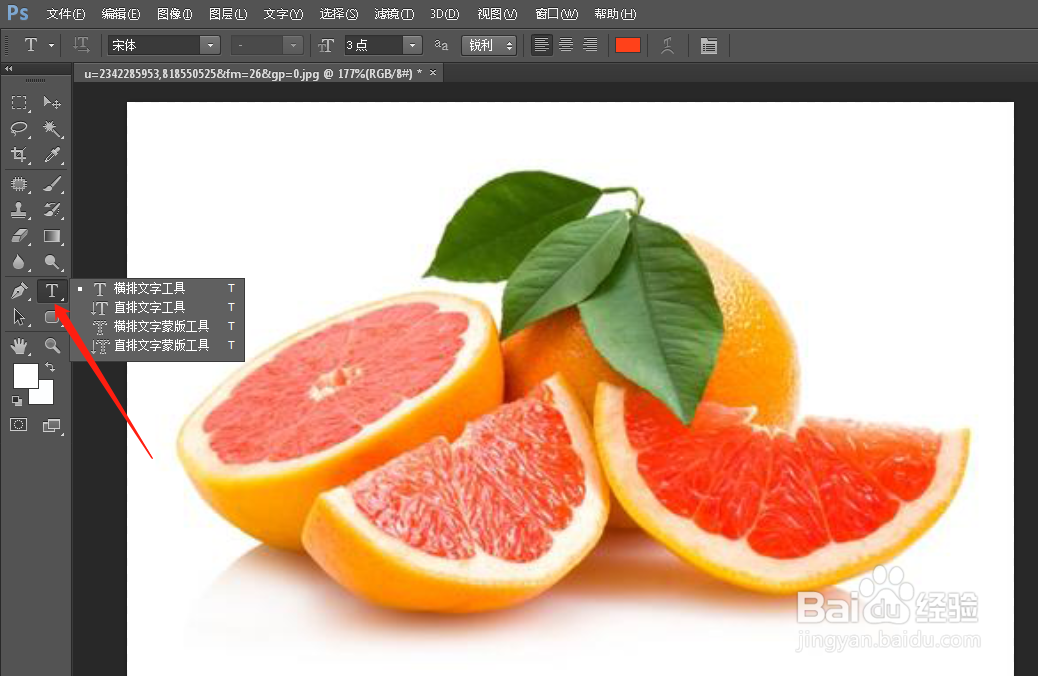The image size is (1038, 676).
Task: Select the Eraser tool
Action: (19, 236)
